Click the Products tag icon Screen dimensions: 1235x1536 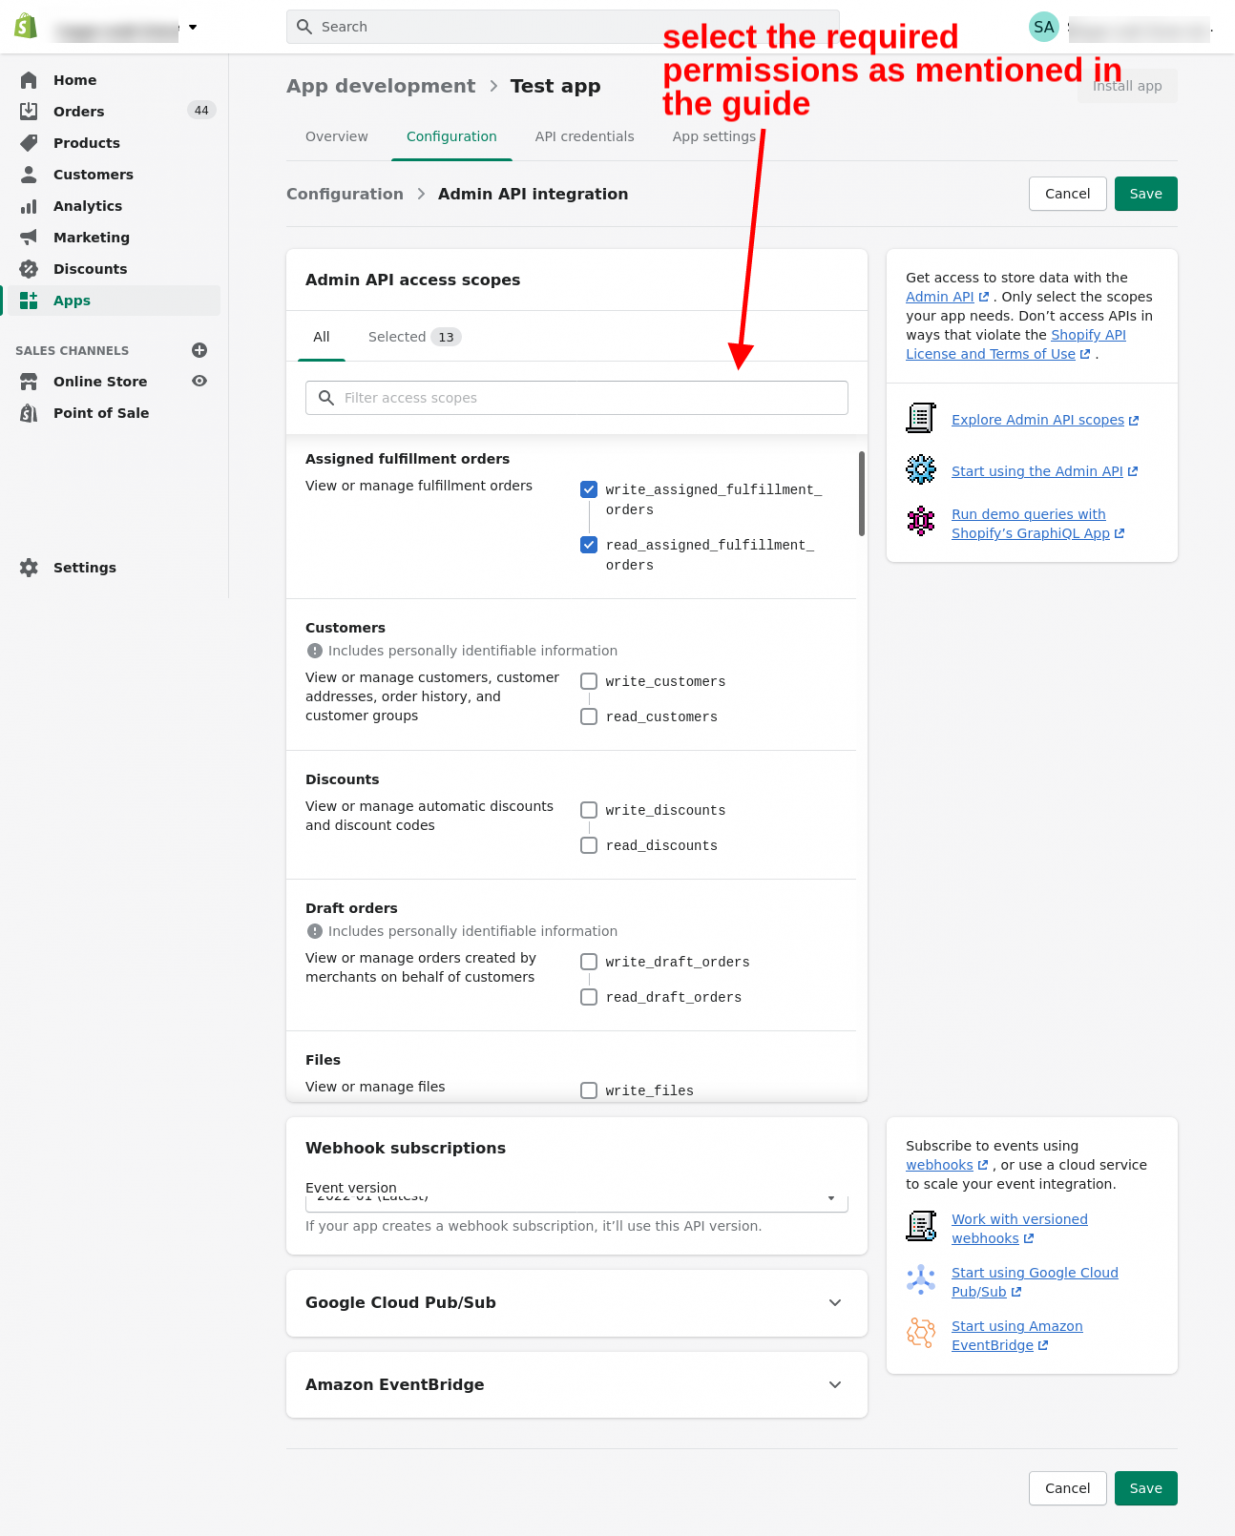point(29,143)
